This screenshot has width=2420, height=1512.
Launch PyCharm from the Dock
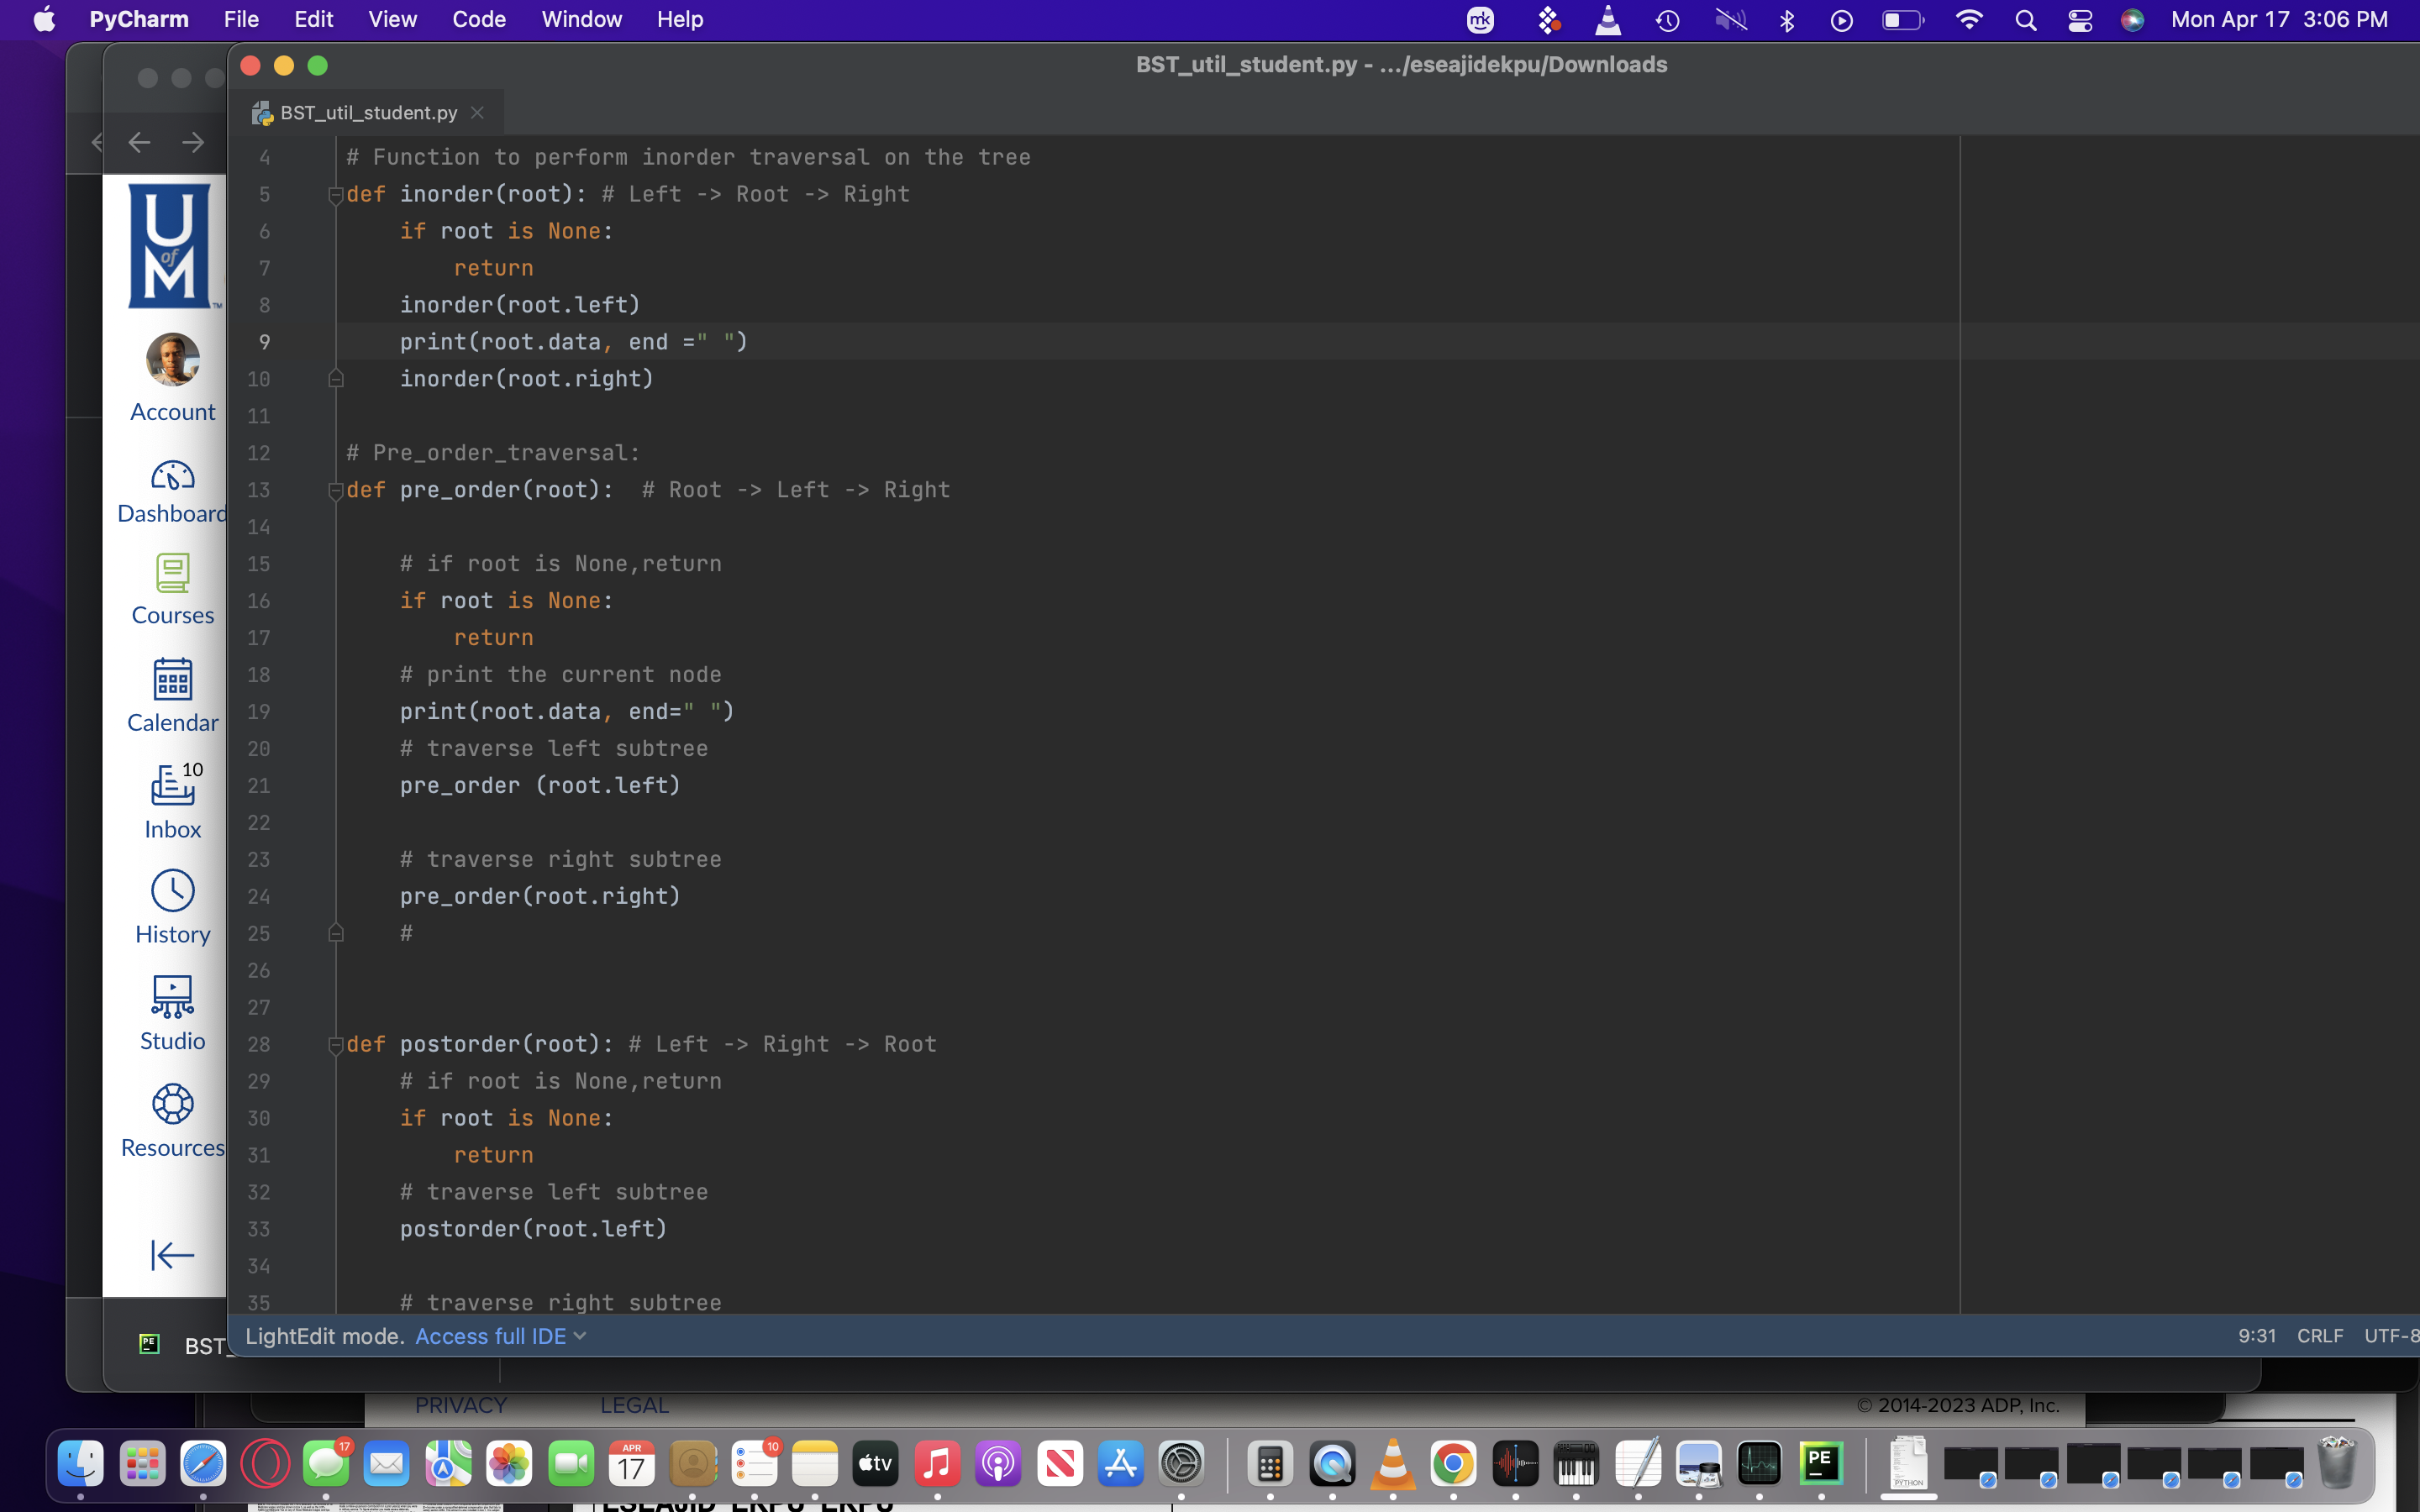tap(1820, 1463)
